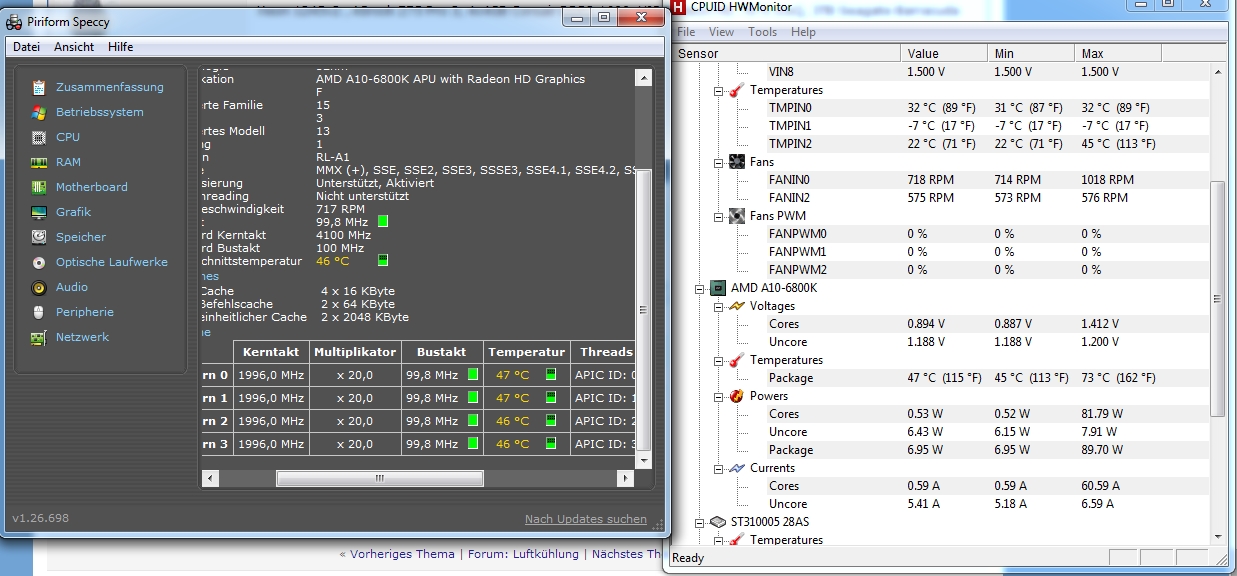The width and height of the screenshot is (1237, 576).
Task: Click the Currents wave icon
Action: (736, 468)
